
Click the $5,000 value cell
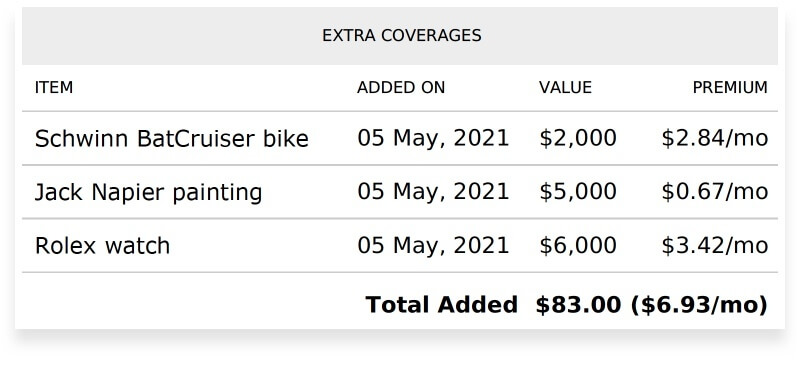pyautogui.click(x=578, y=192)
